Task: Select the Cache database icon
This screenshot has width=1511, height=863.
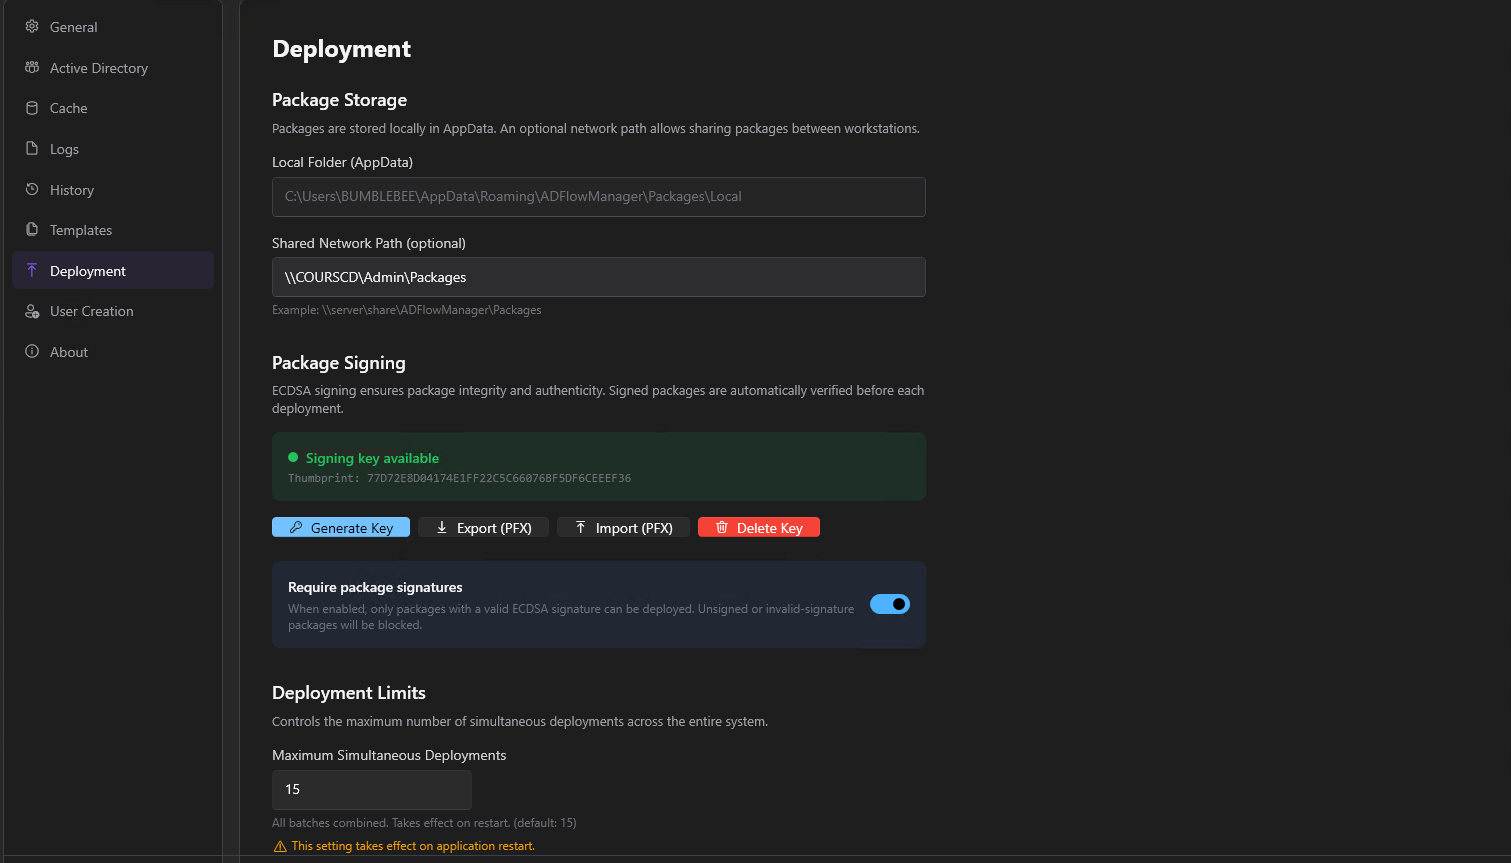Action: pyautogui.click(x=33, y=108)
